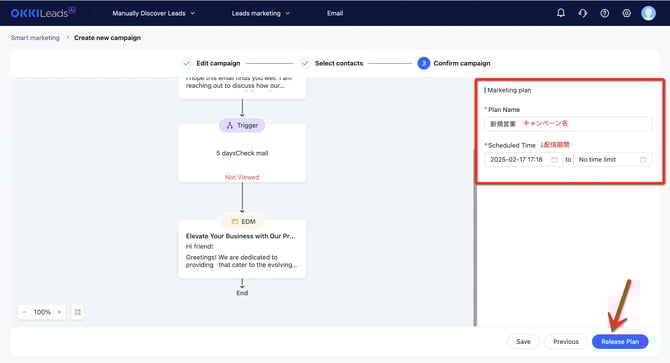Go to the Edit campaign step
This screenshot has width=670, height=363.
pyautogui.click(x=211, y=63)
